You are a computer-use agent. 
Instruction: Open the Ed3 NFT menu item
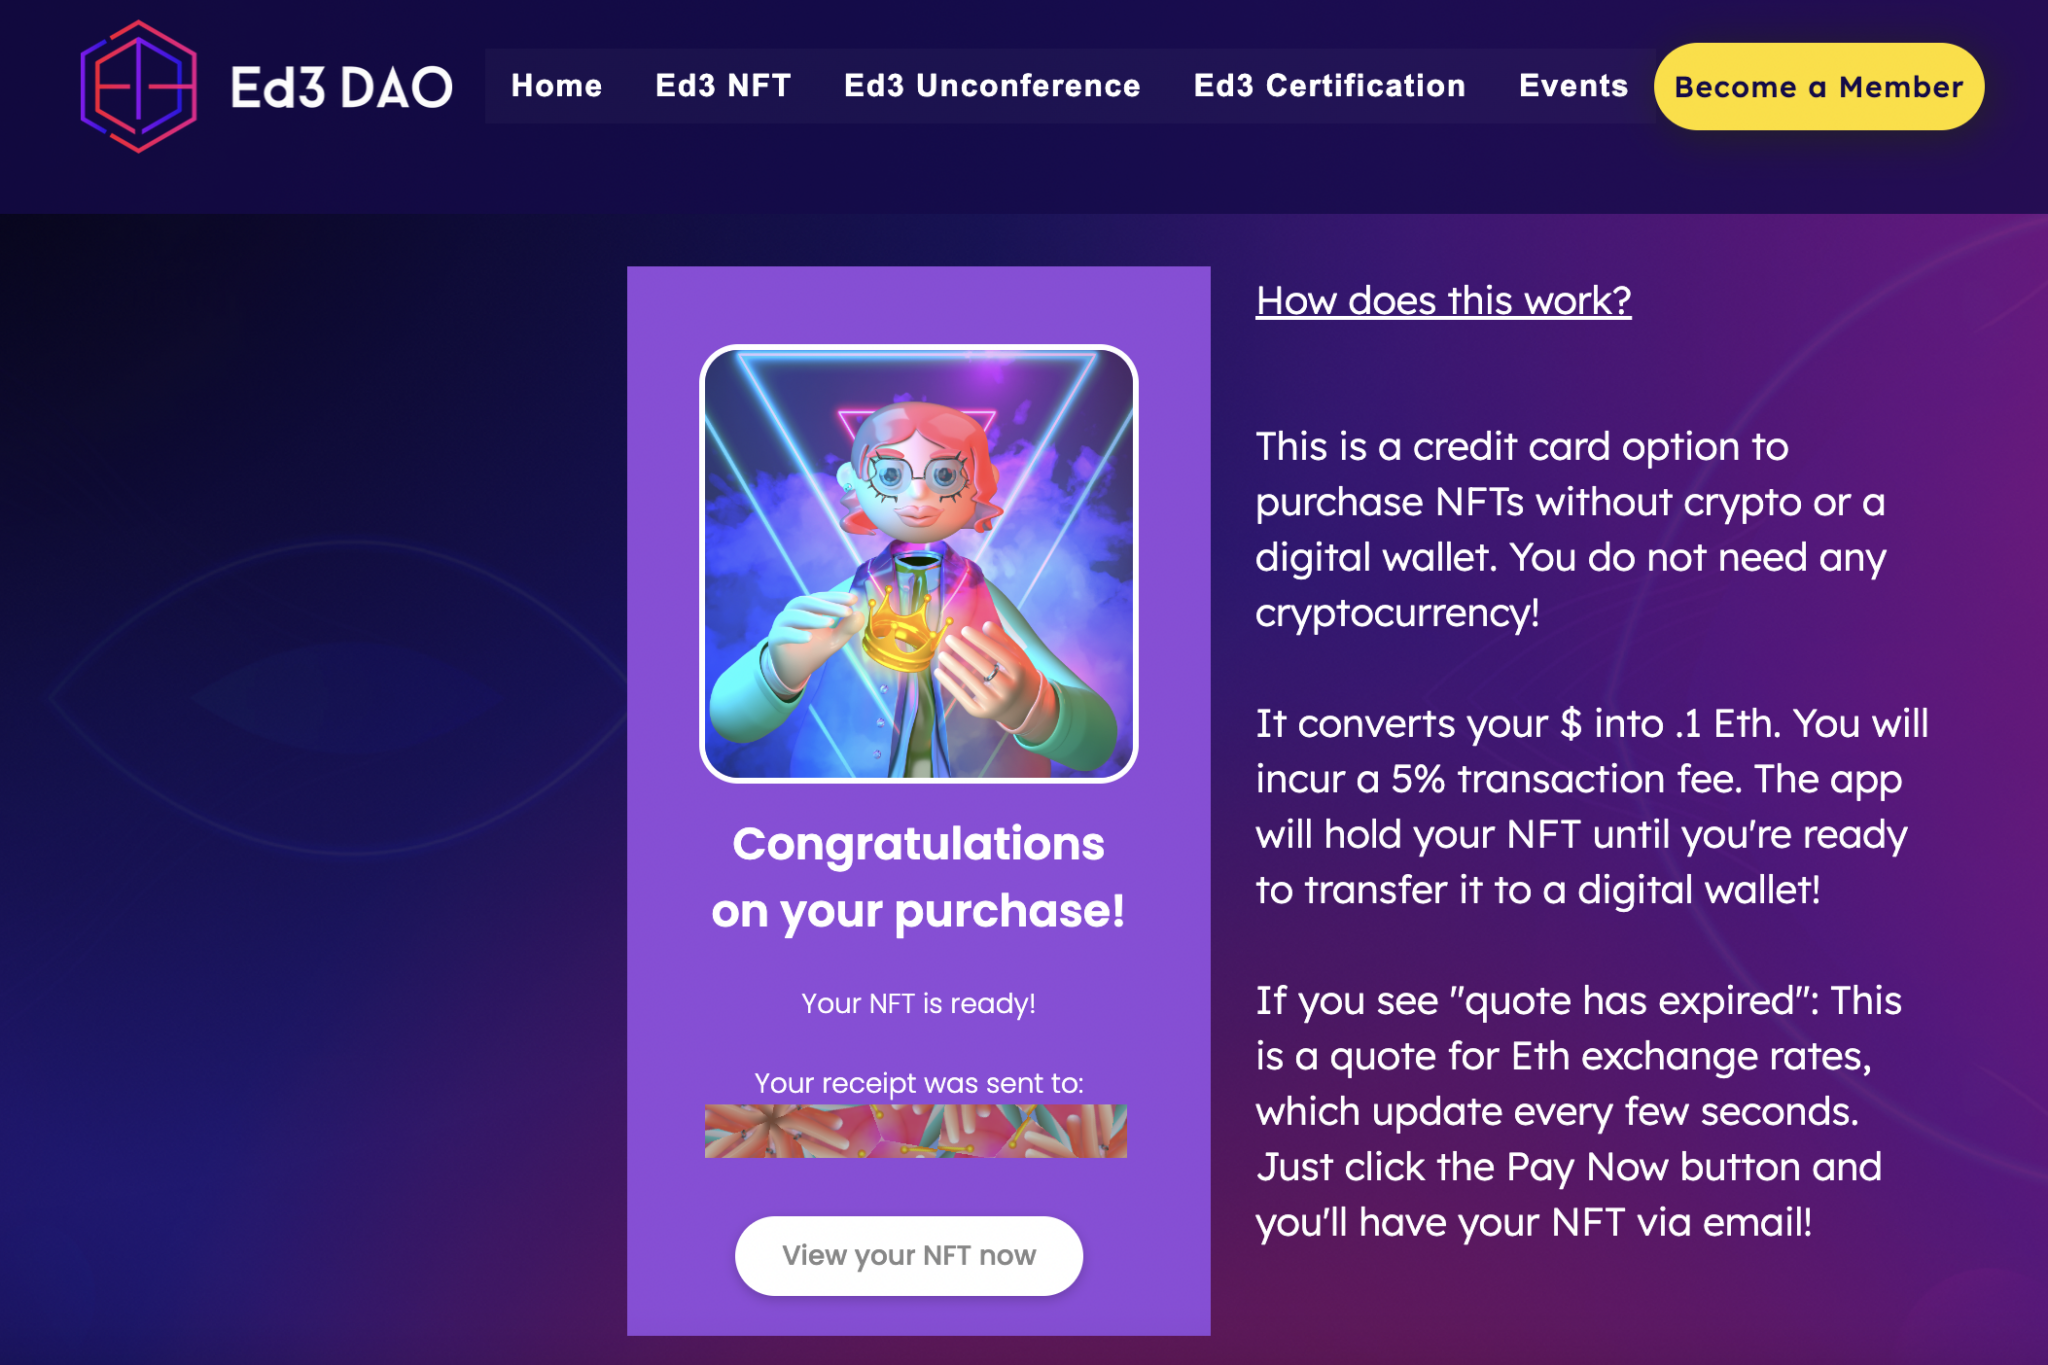tap(723, 86)
